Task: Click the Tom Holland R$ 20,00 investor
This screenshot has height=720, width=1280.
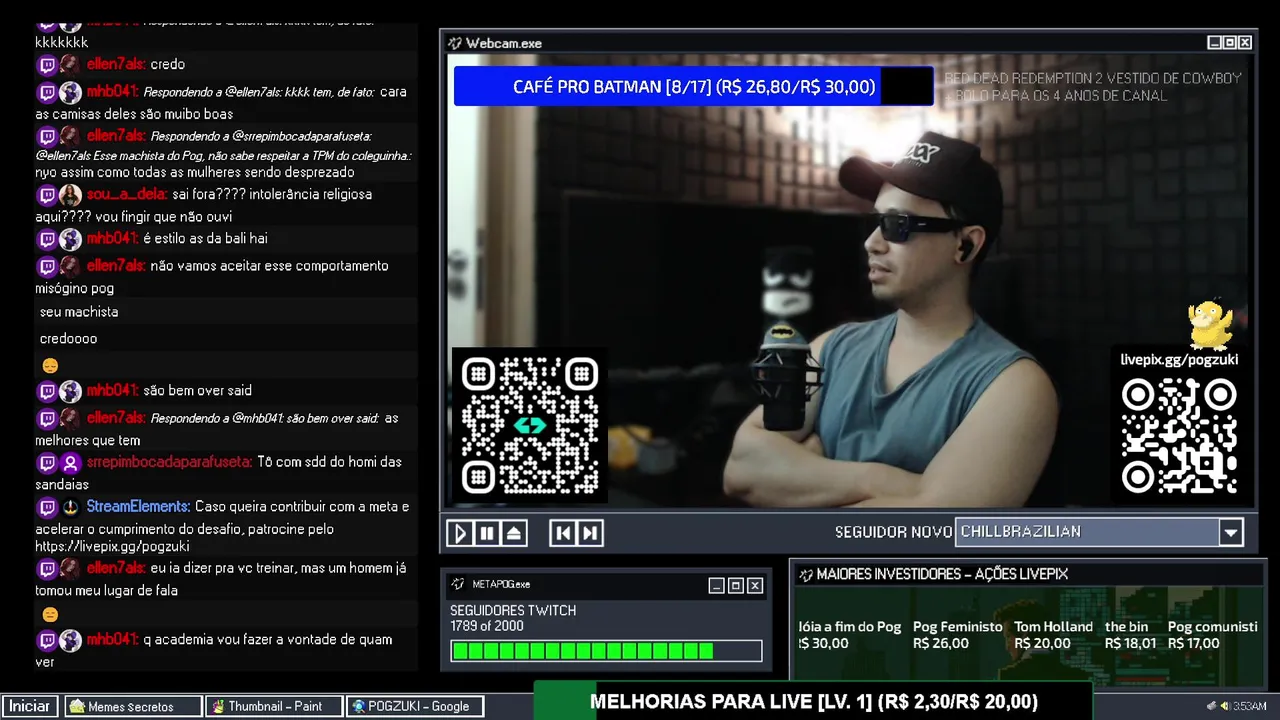Action: [x=1053, y=635]
